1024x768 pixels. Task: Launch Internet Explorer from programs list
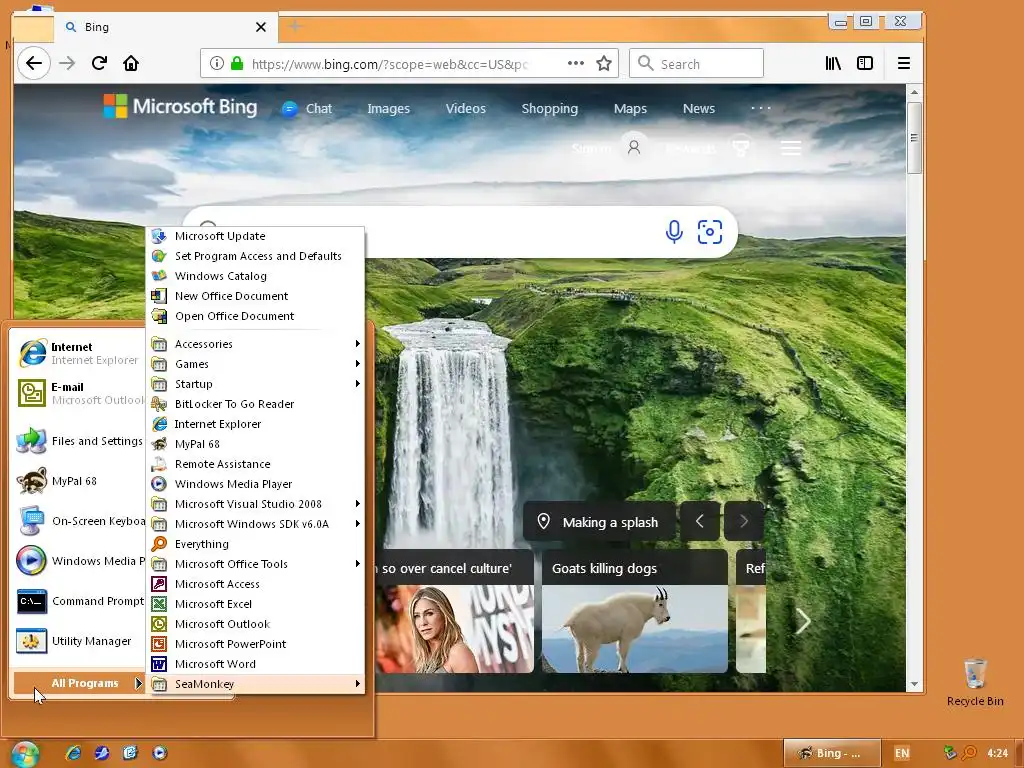click(255, 424)
